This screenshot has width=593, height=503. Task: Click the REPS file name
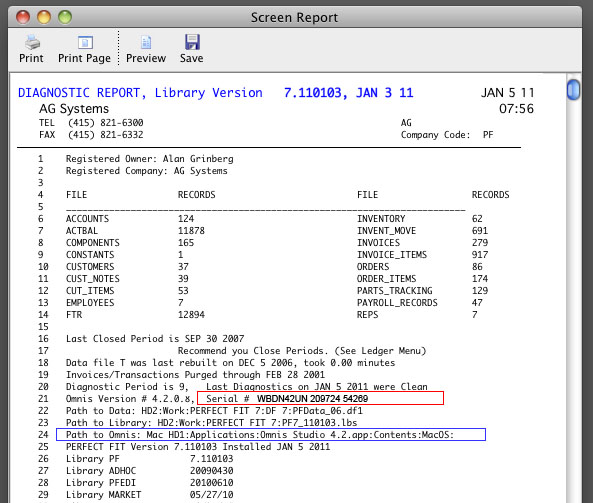(x=368, y=315)
